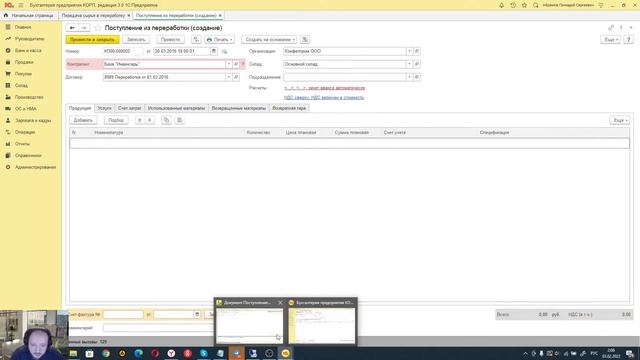
Task: Show Дт/Кт postings icon in form toolbar
Action: (x=196, y=40)
